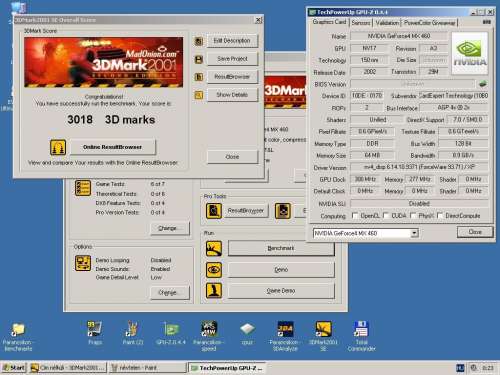Click the Start button on taskbar
The width and height of the screenshot is (500, 375).
pos(14,368)
